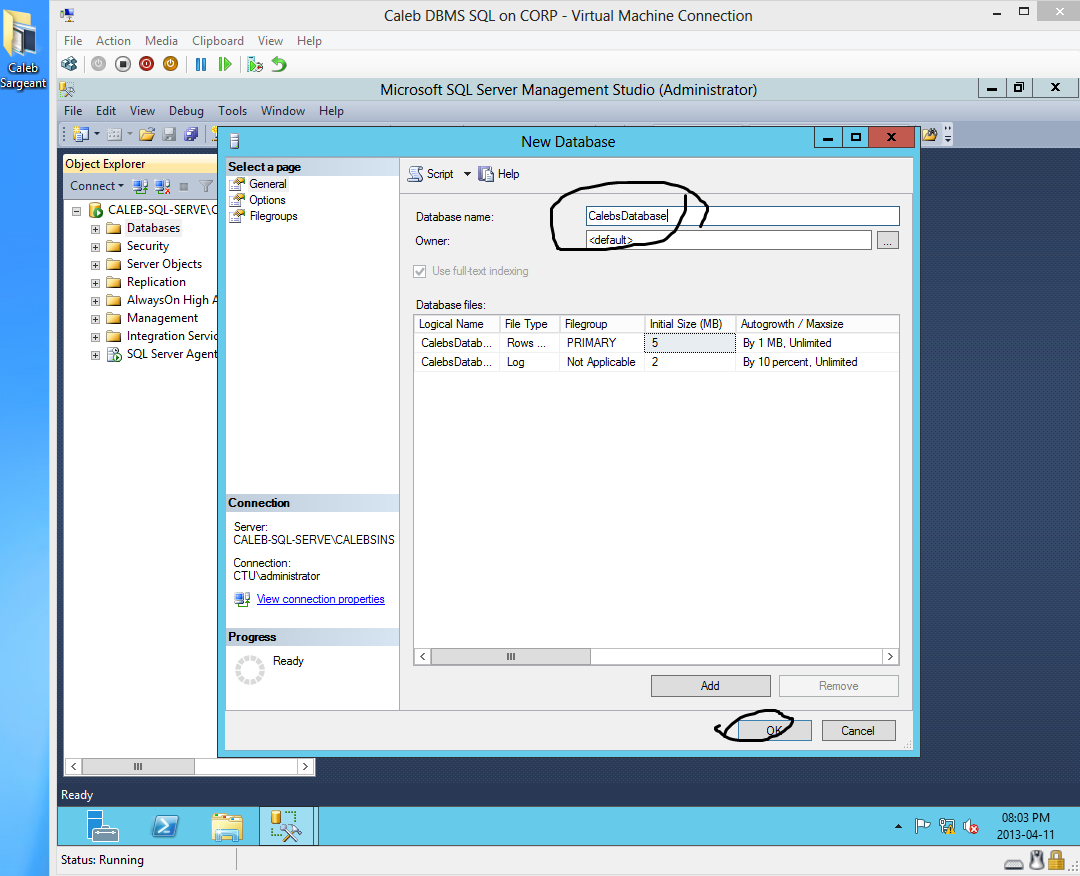Click the New Query icon in SSMS toolbar
The height and width of the screenshot is (876, 1080).
pyautogui.click(x=81, y=134)
